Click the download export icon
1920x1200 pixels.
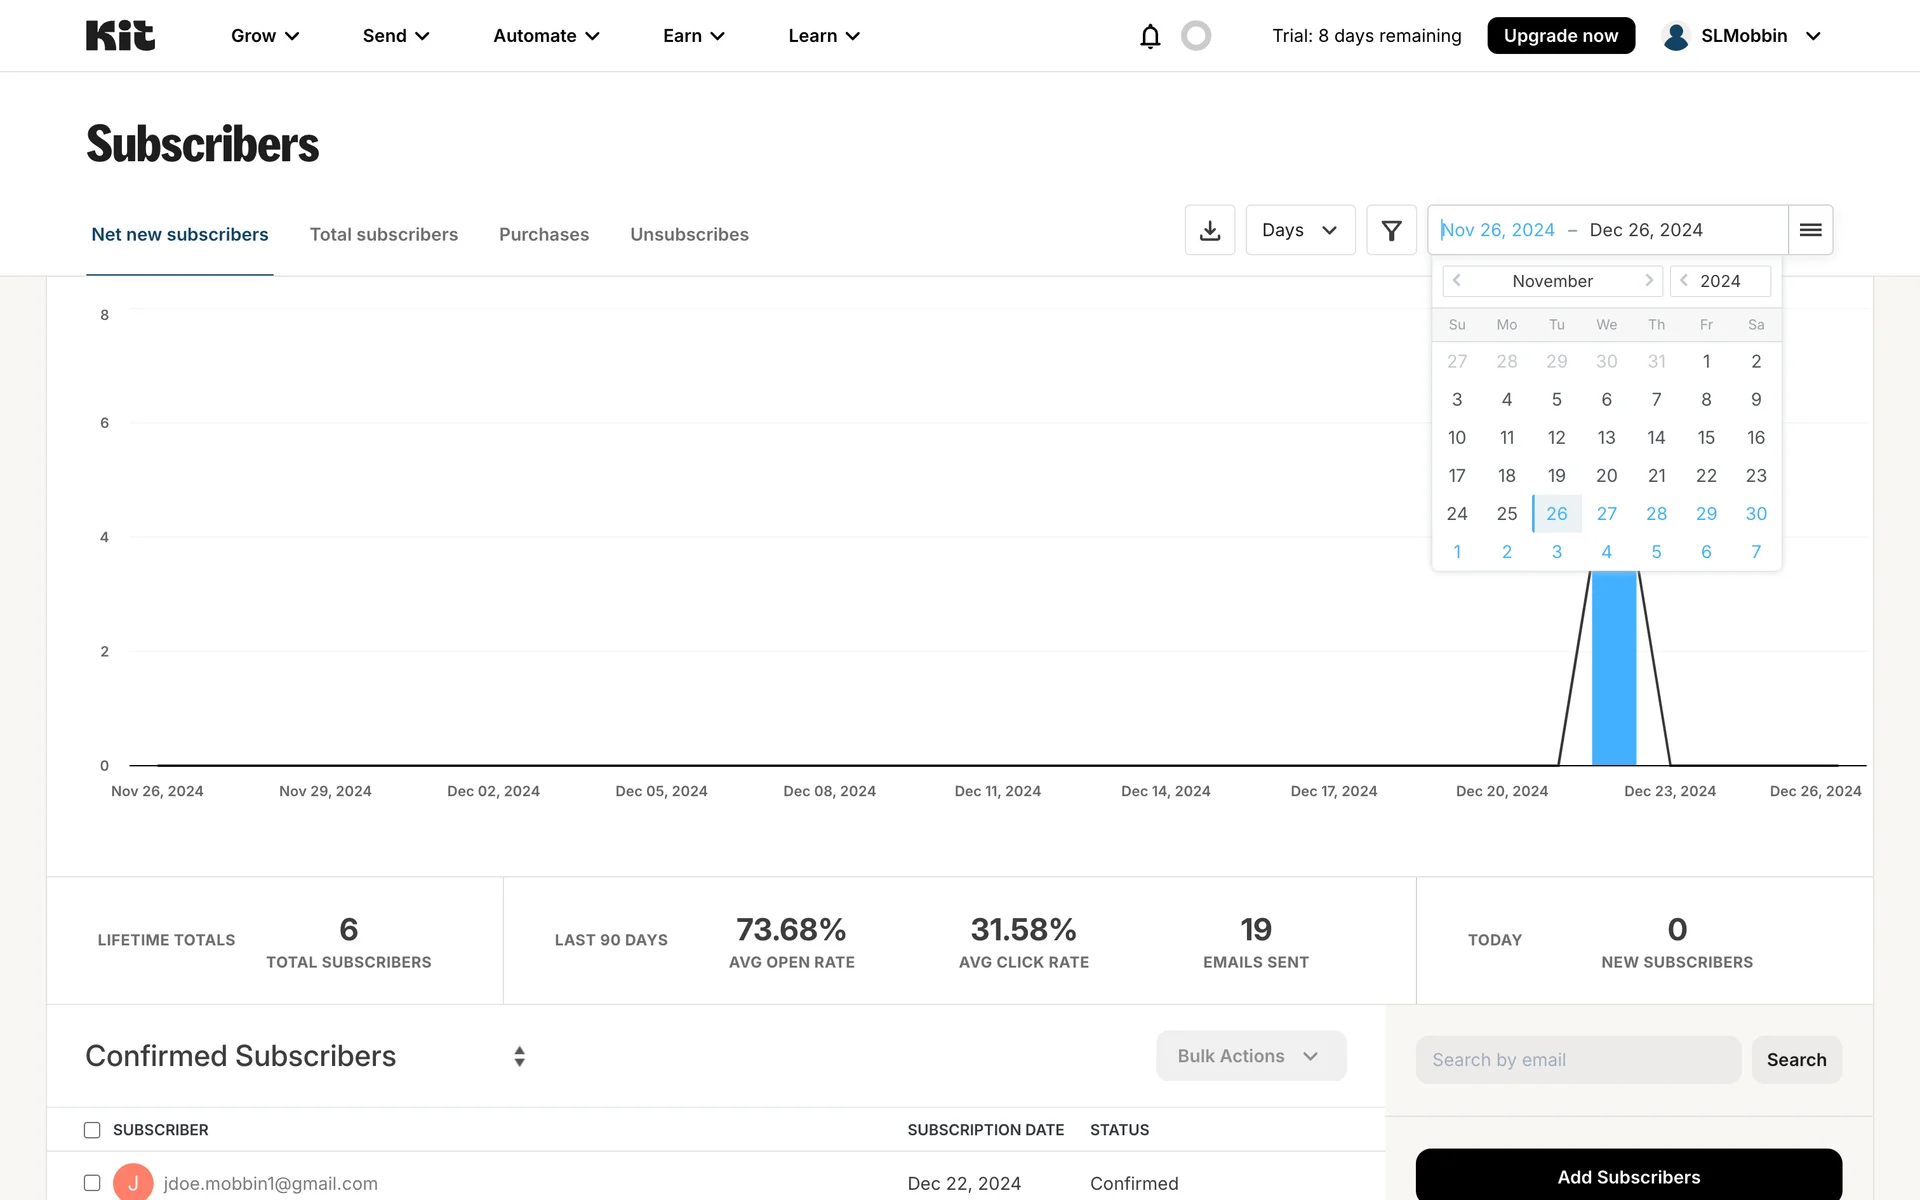[1210, 230]
